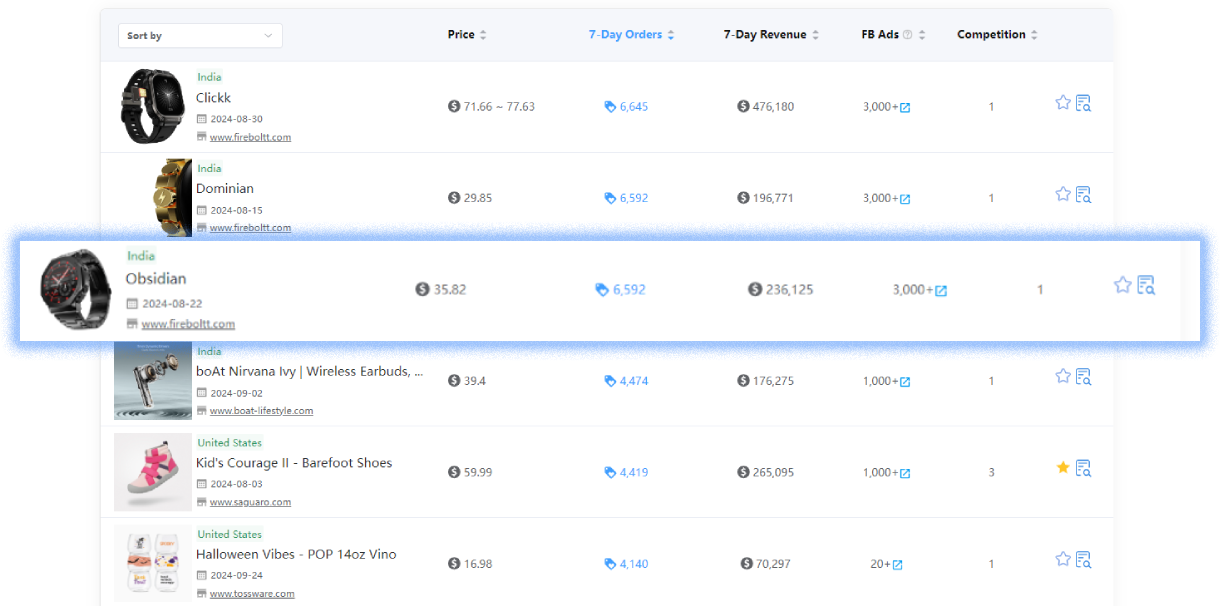Favorite the Dominian product with star icon
The height and width of the screenshot is (606, 1220).
[1063, 194]
